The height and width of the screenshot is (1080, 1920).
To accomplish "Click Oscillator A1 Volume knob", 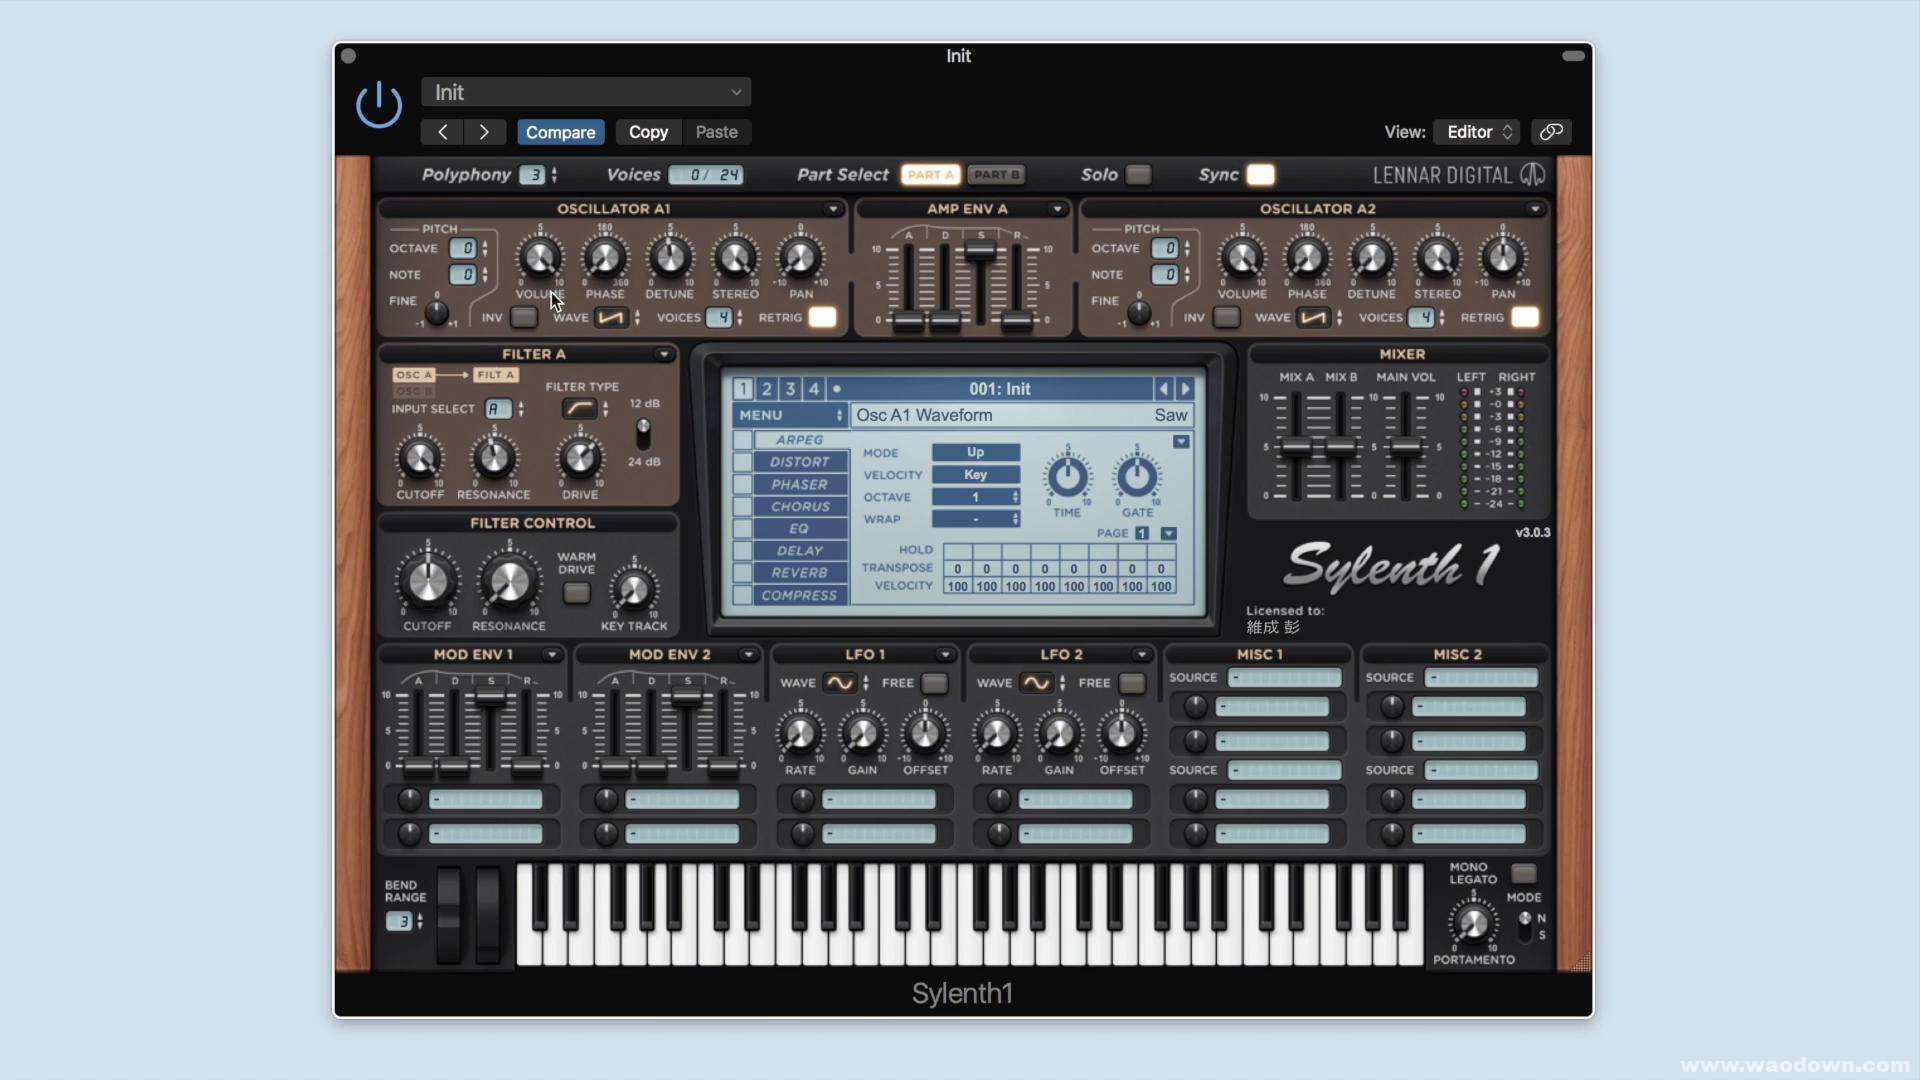I will click(x=540, y=258).
